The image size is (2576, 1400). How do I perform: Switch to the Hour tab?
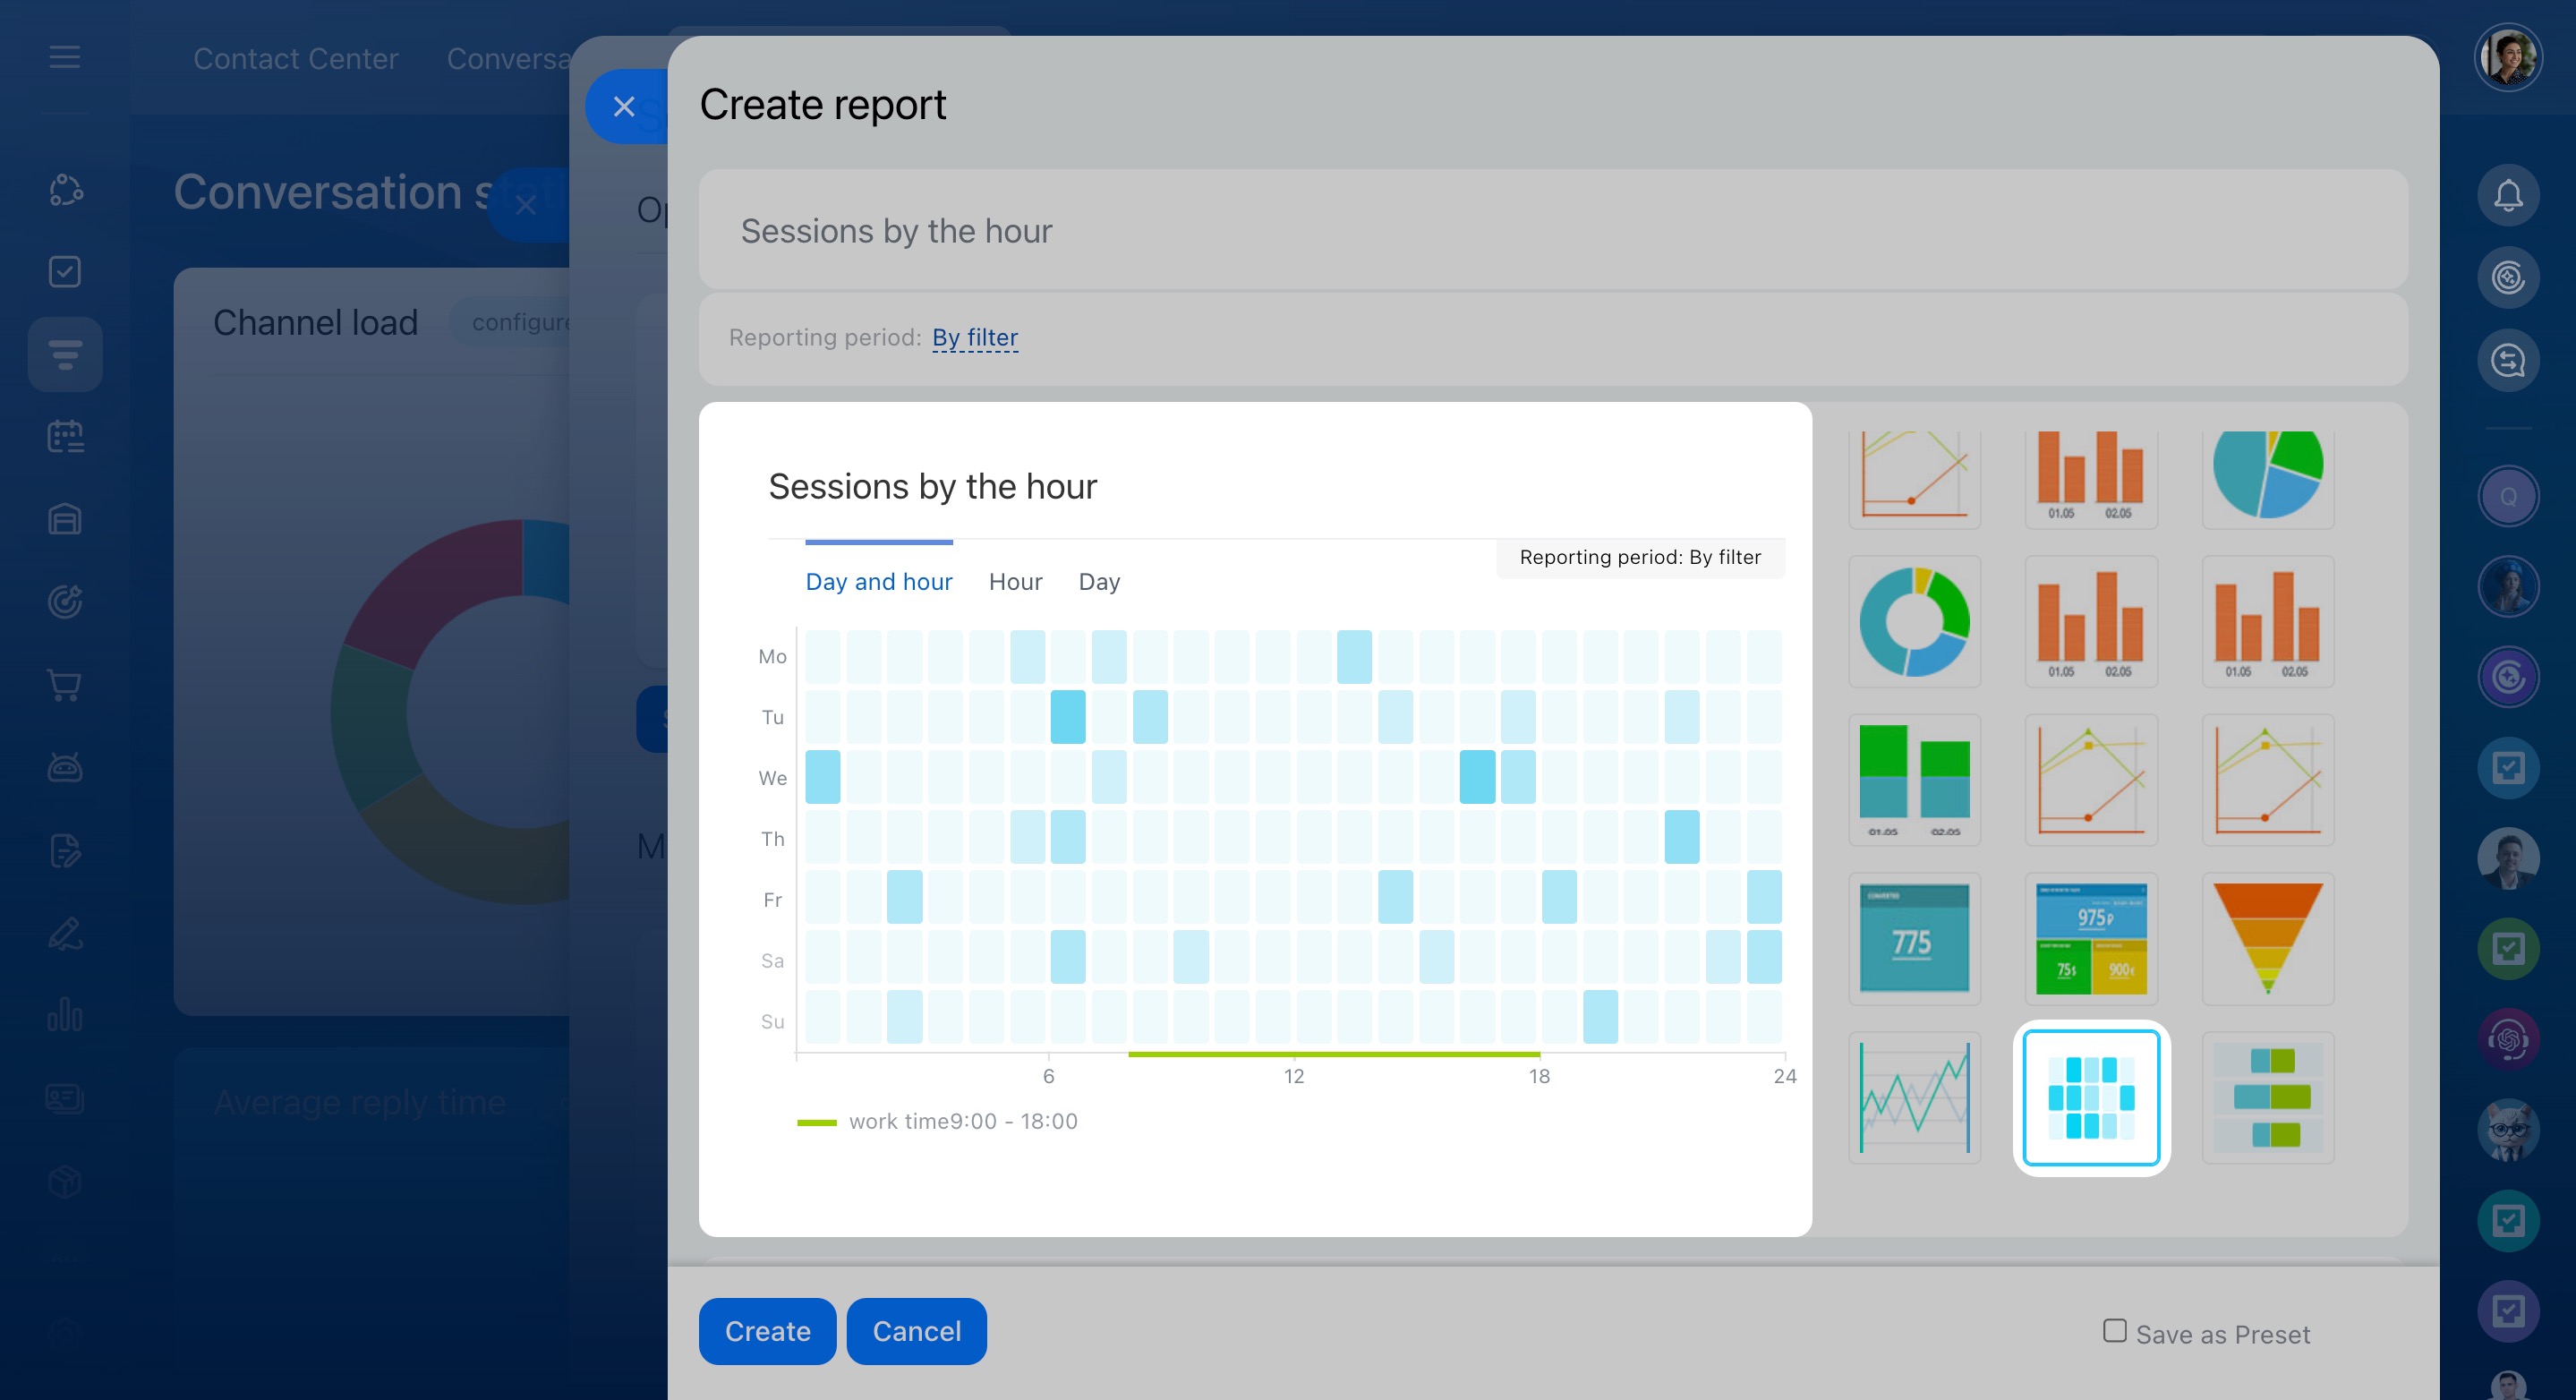(1015, 582)
